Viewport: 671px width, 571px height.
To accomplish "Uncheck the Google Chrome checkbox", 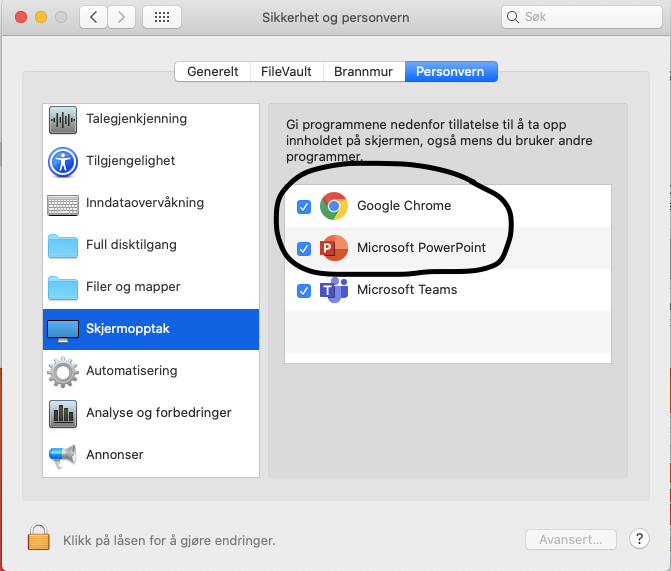I will 304,207.
